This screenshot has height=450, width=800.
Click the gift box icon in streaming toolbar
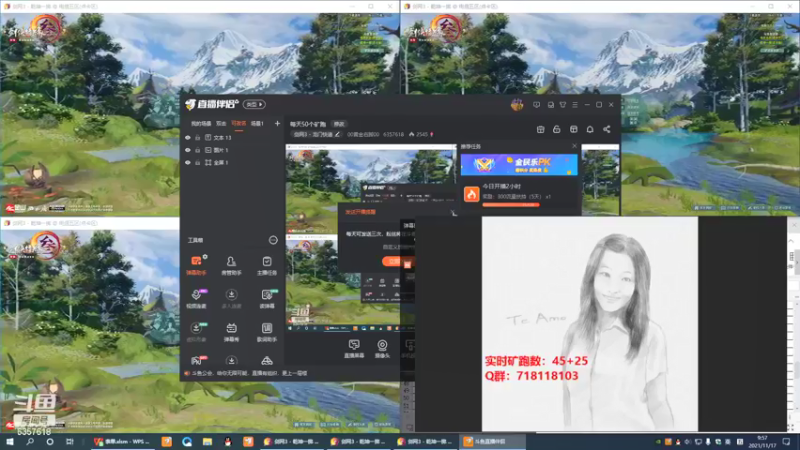click(x=540, y=130)
